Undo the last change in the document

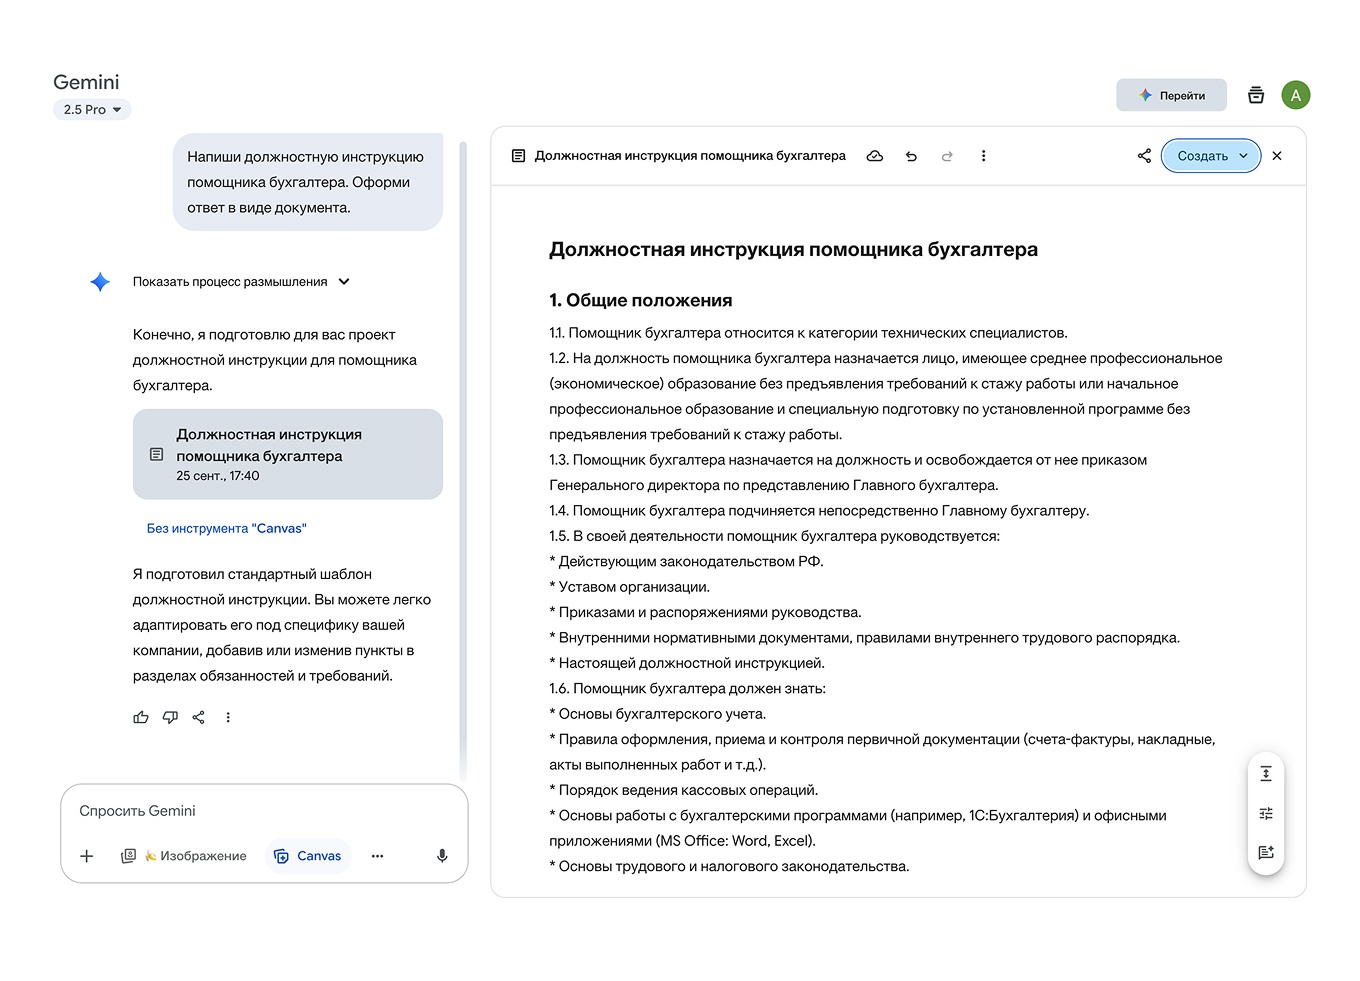[911, 156]
